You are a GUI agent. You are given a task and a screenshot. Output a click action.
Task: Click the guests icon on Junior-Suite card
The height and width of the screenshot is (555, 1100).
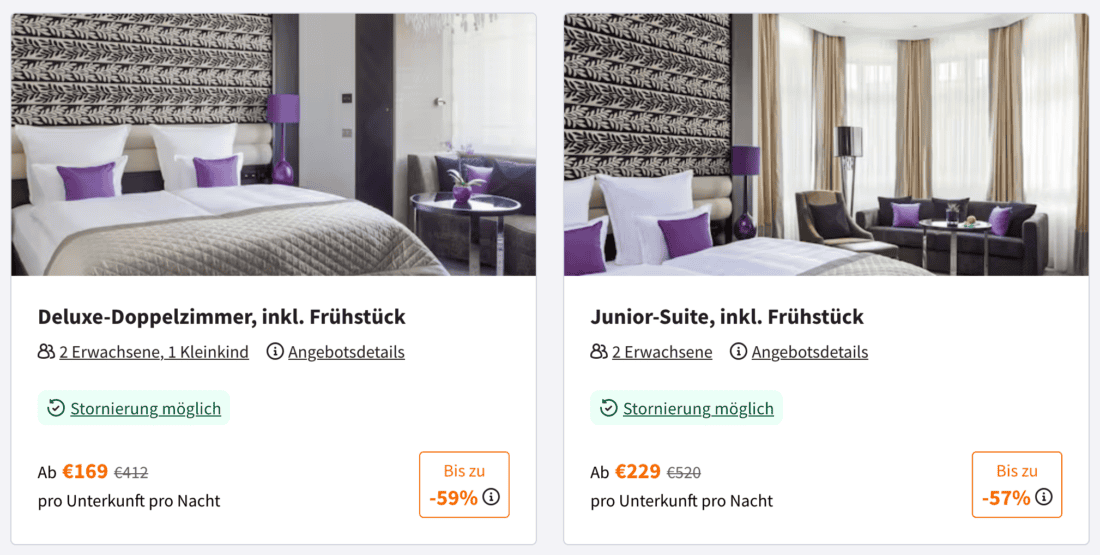click(x=599, y=352)
